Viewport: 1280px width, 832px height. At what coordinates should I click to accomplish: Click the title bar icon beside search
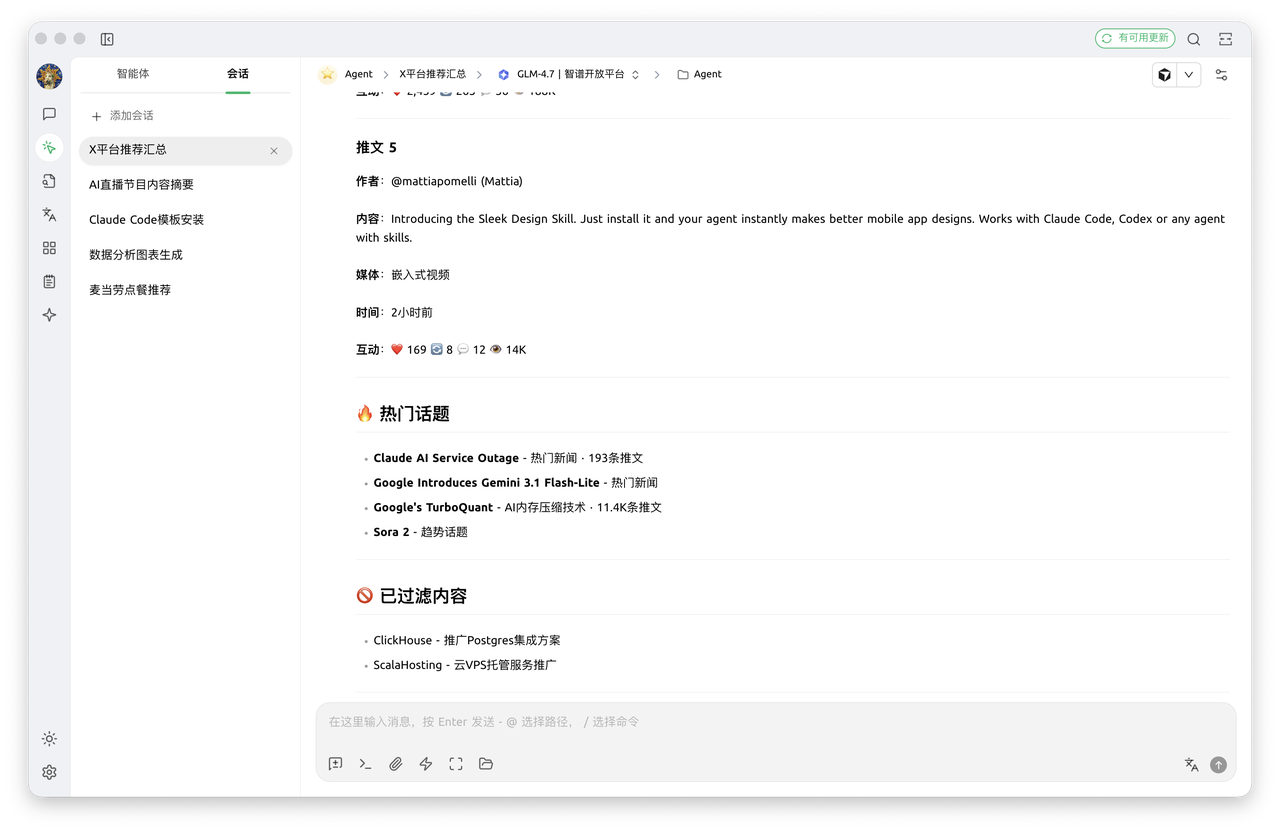point(1225,39)
